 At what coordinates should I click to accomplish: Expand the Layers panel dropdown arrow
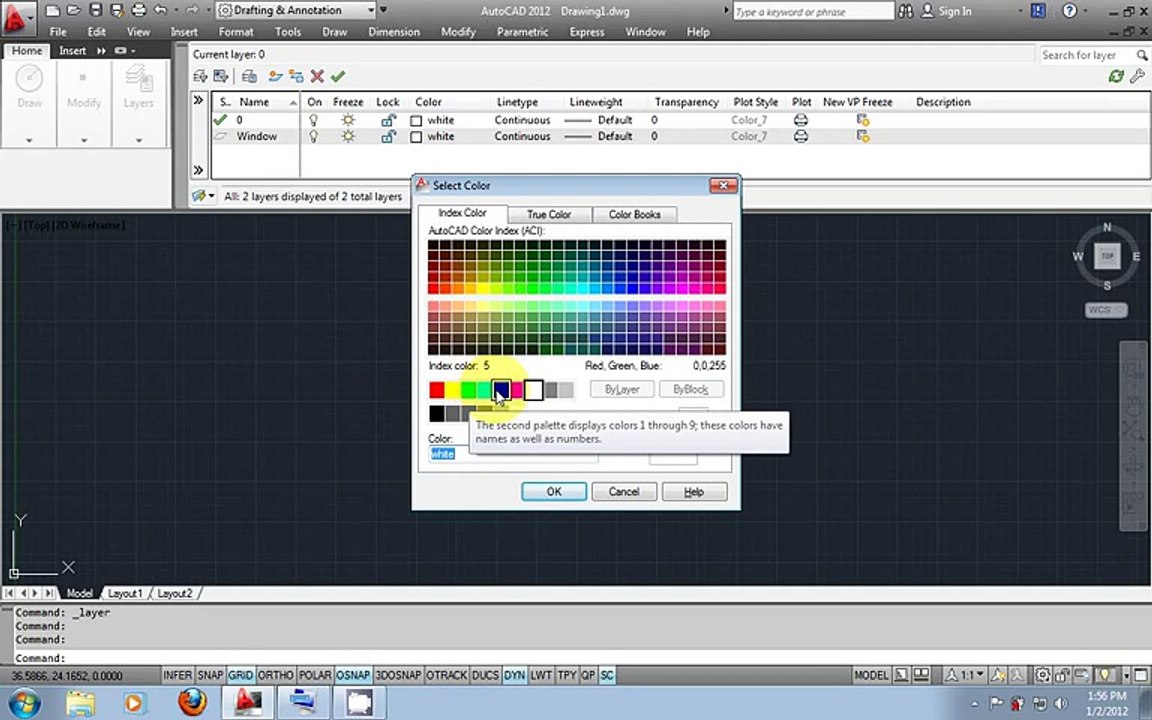[139, 140]
